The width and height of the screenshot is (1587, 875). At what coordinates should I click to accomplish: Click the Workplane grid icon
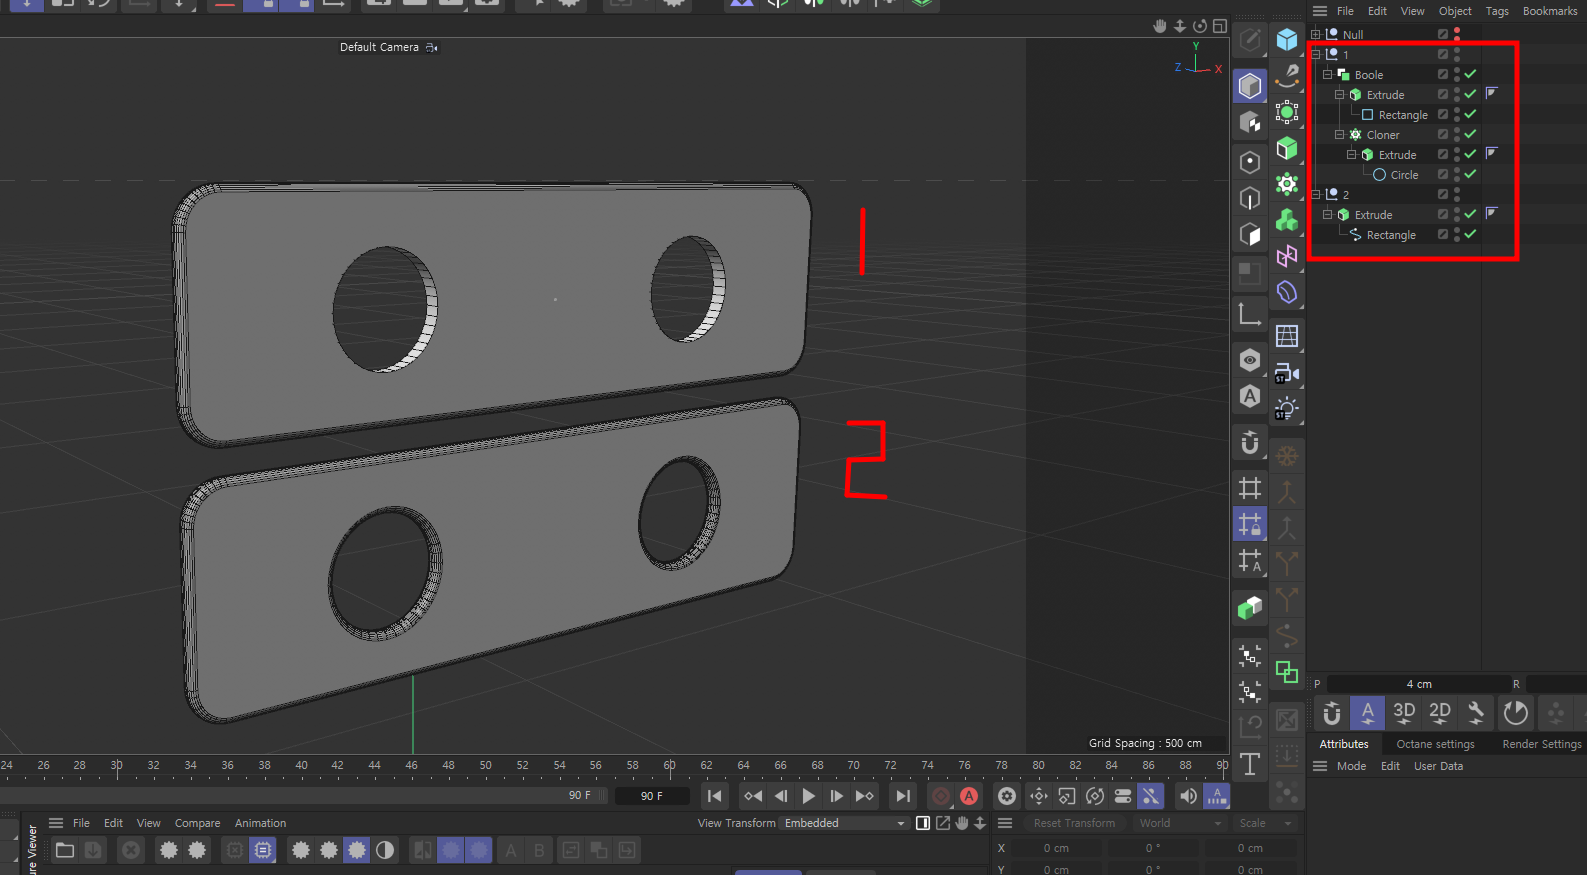[1250, 488]
